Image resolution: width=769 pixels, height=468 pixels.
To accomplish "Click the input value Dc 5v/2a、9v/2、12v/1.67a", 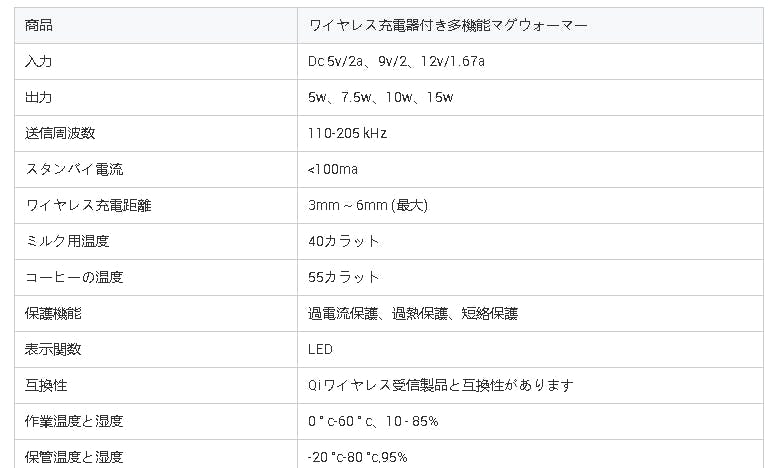I will pos(397,61).
